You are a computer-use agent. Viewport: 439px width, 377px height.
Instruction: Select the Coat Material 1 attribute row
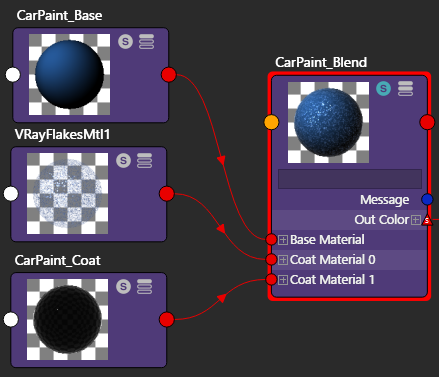pyautogui.click(x=350, y=280)
